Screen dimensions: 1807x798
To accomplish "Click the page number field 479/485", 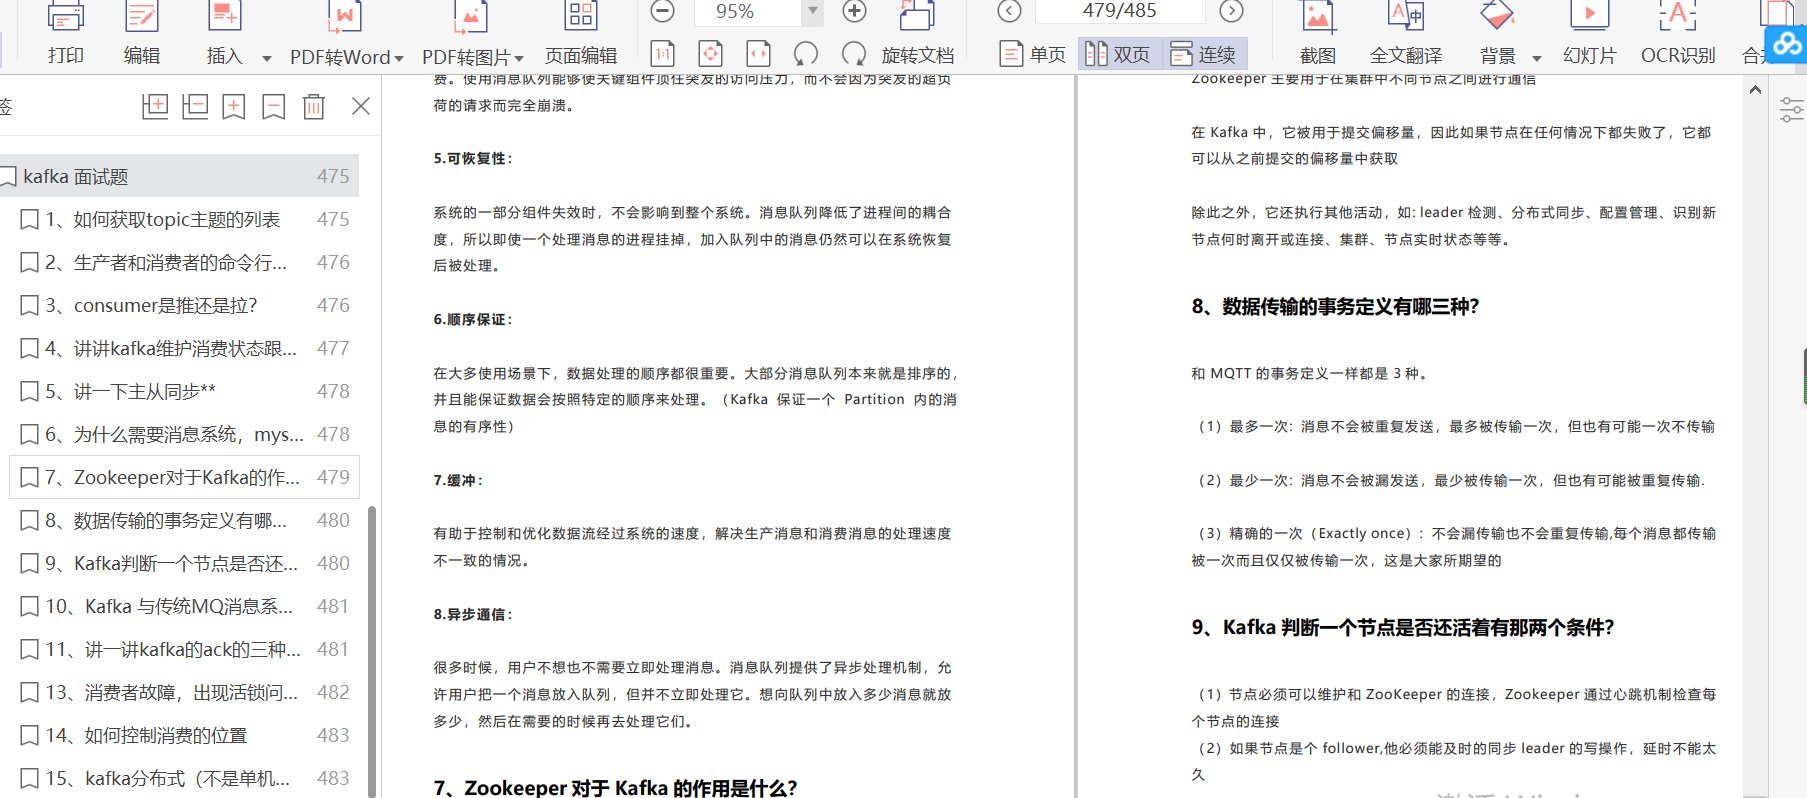I will pos(1120,11).
